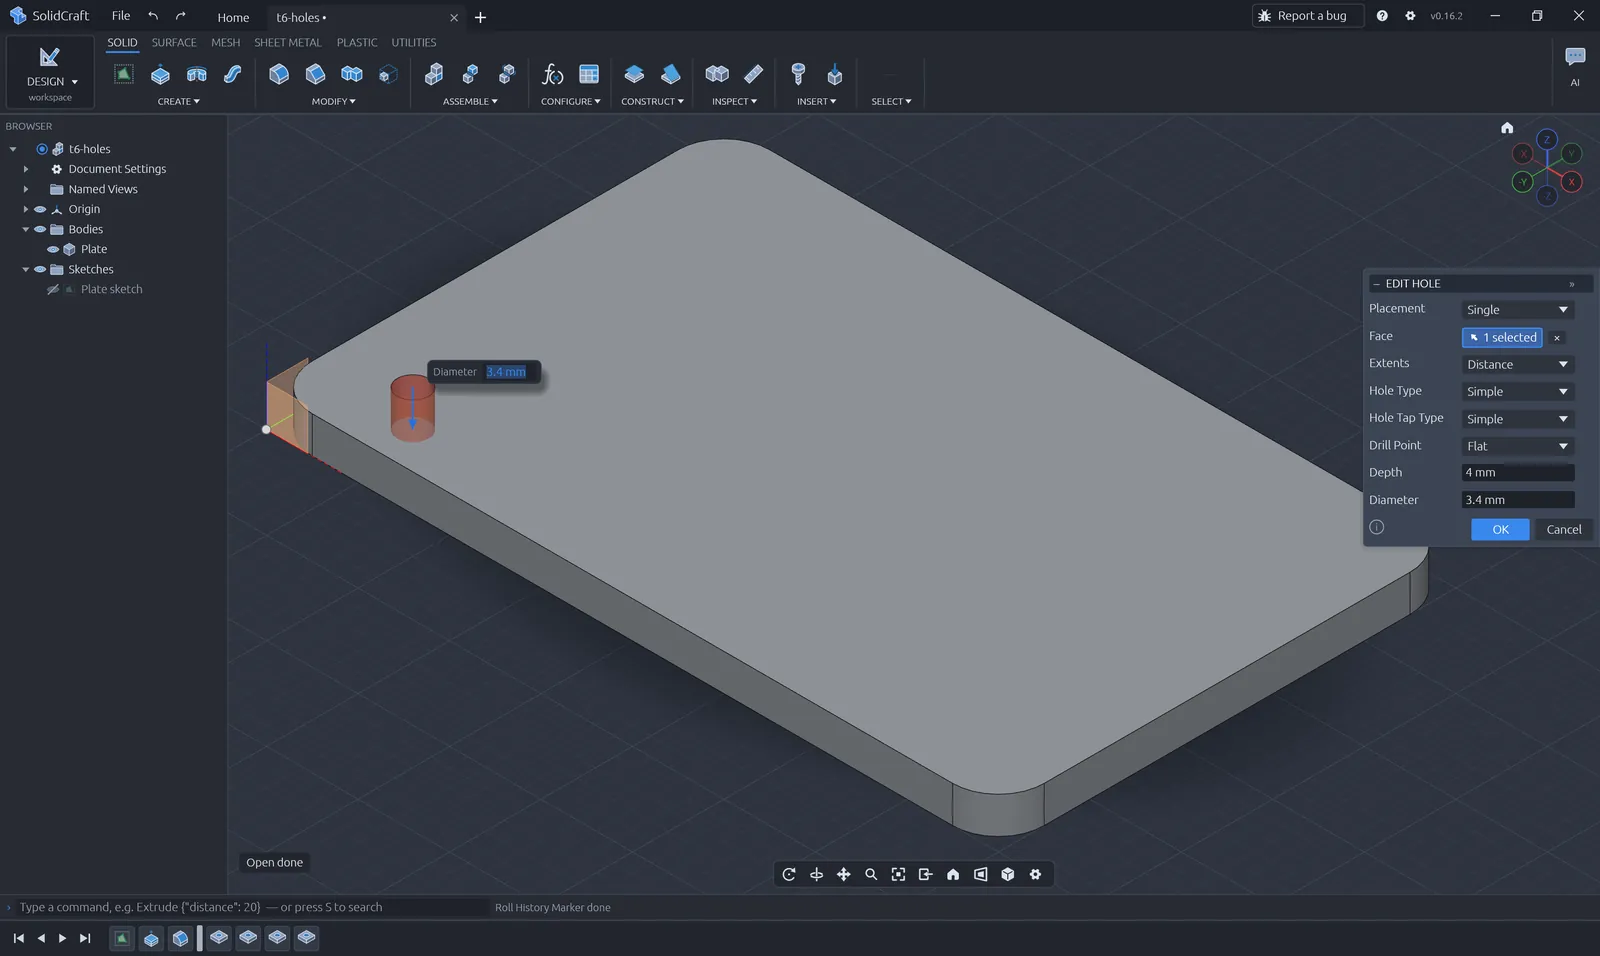
Task: Choose the Zoom magnifier in navigation bar
Action: pyautogui.click(x=871, y=875)
